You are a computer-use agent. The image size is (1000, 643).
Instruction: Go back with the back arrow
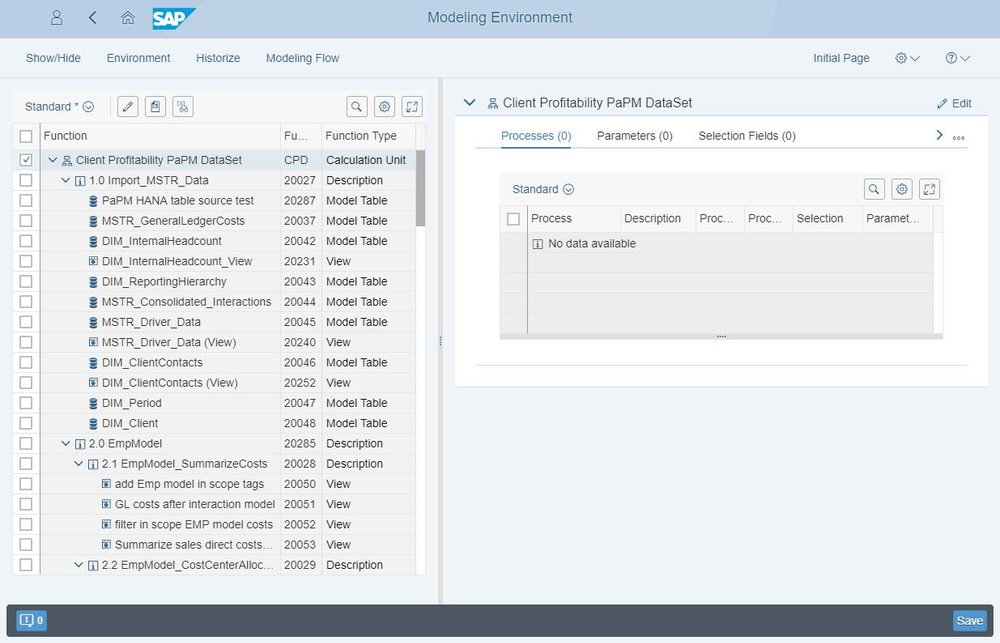92,17
